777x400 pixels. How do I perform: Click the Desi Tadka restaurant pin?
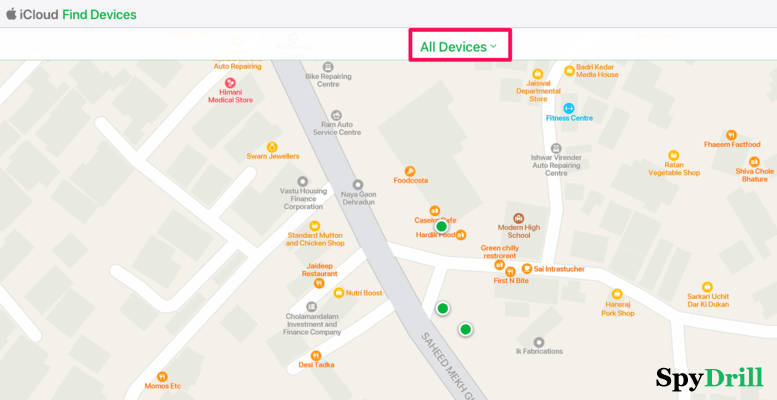[316, 355]
